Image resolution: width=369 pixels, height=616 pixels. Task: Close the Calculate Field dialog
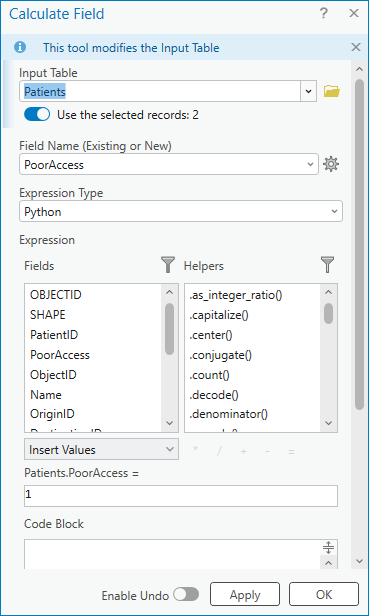click(x=354, y=14)
